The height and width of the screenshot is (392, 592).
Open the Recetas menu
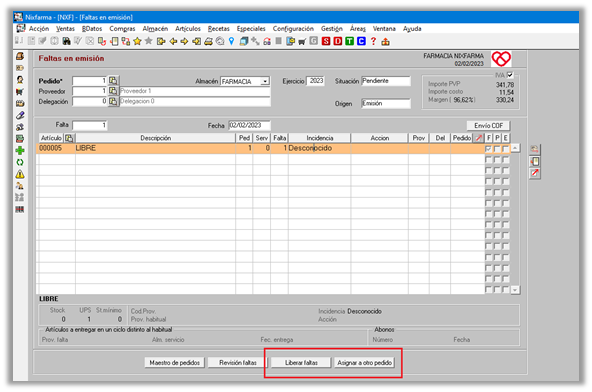point(219,29)
